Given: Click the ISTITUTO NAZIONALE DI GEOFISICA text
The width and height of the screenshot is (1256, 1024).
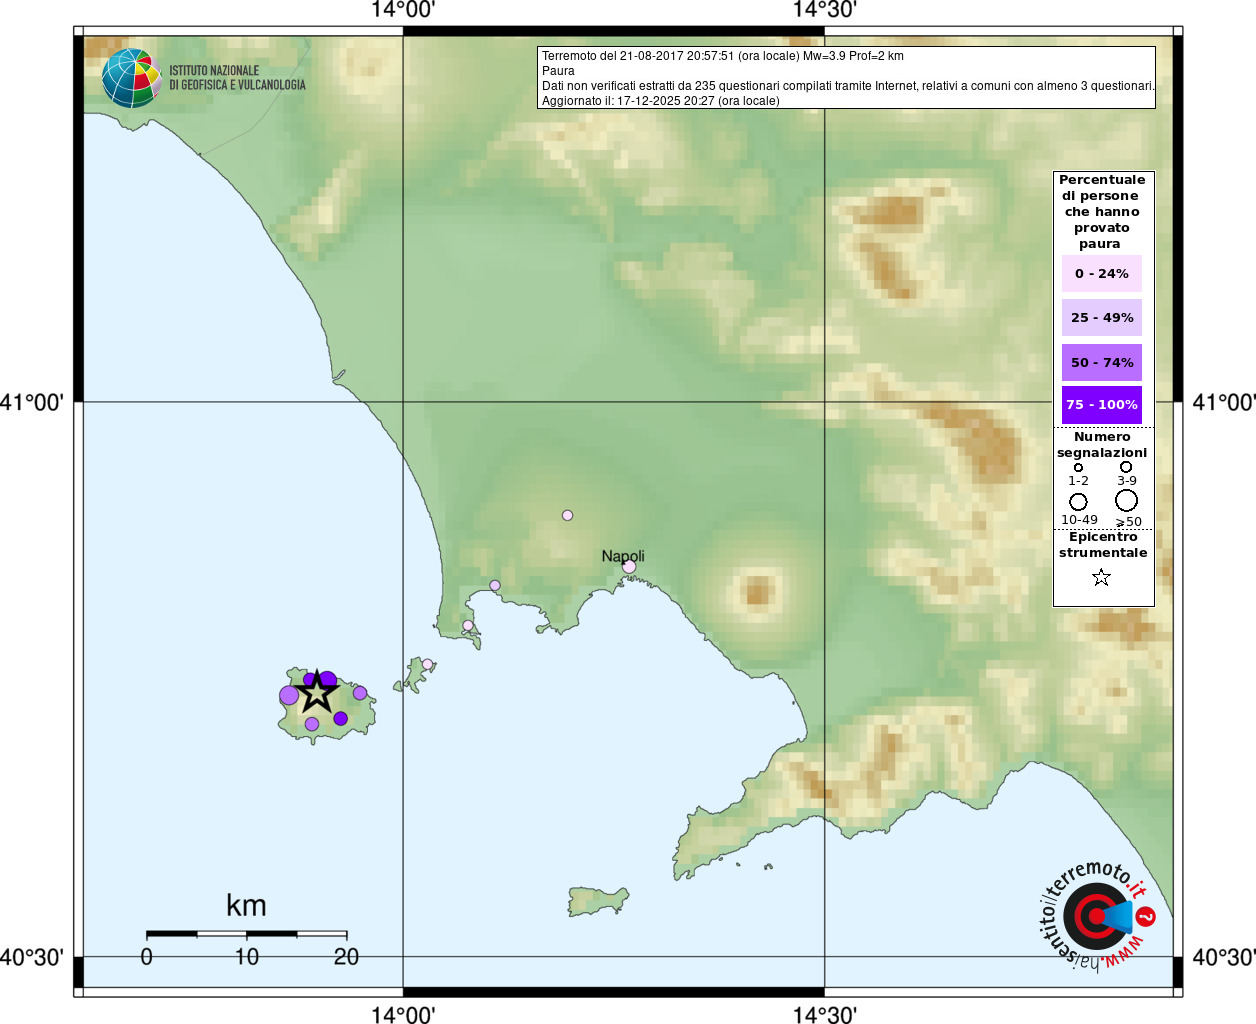Looking at the screenshot, I should pos(237,78).
